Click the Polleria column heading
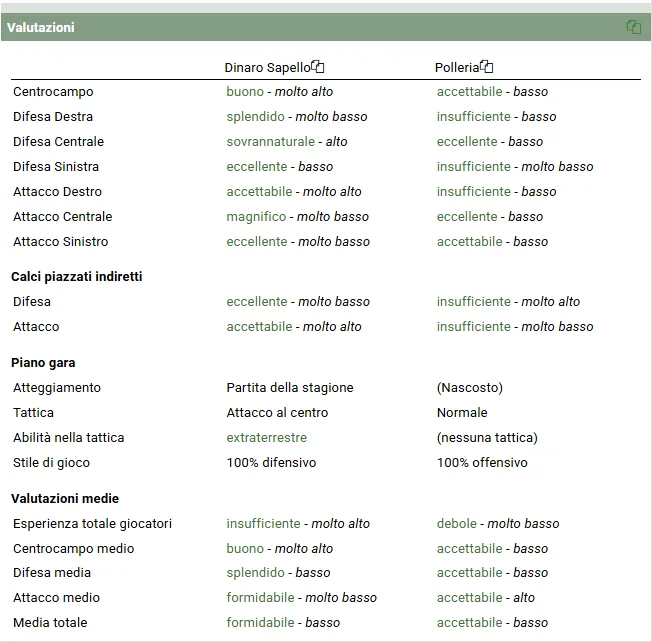Screen dimensions: 652x642 pyautogui.click(x=457, y=68)
